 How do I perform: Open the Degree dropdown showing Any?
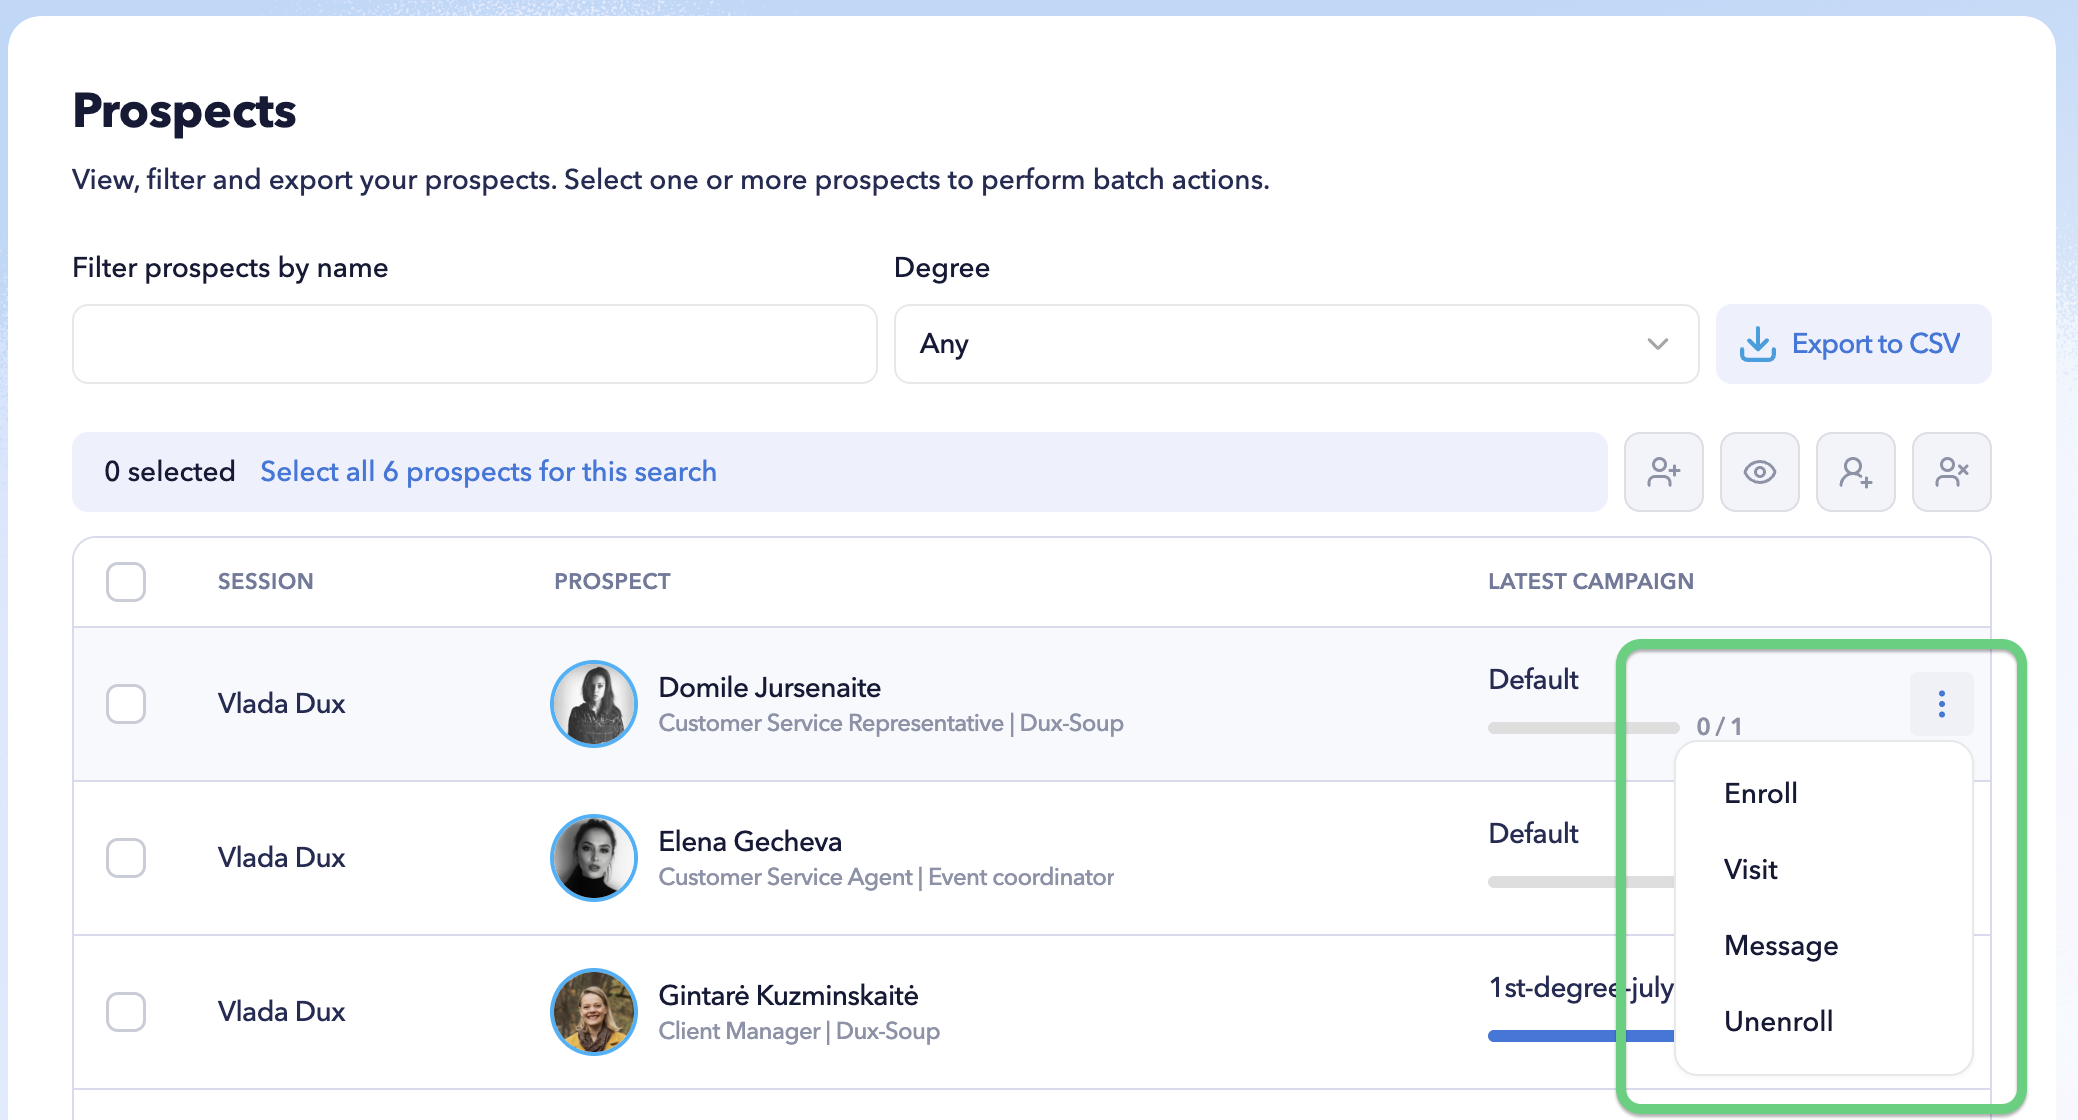tap(1296, 344)
